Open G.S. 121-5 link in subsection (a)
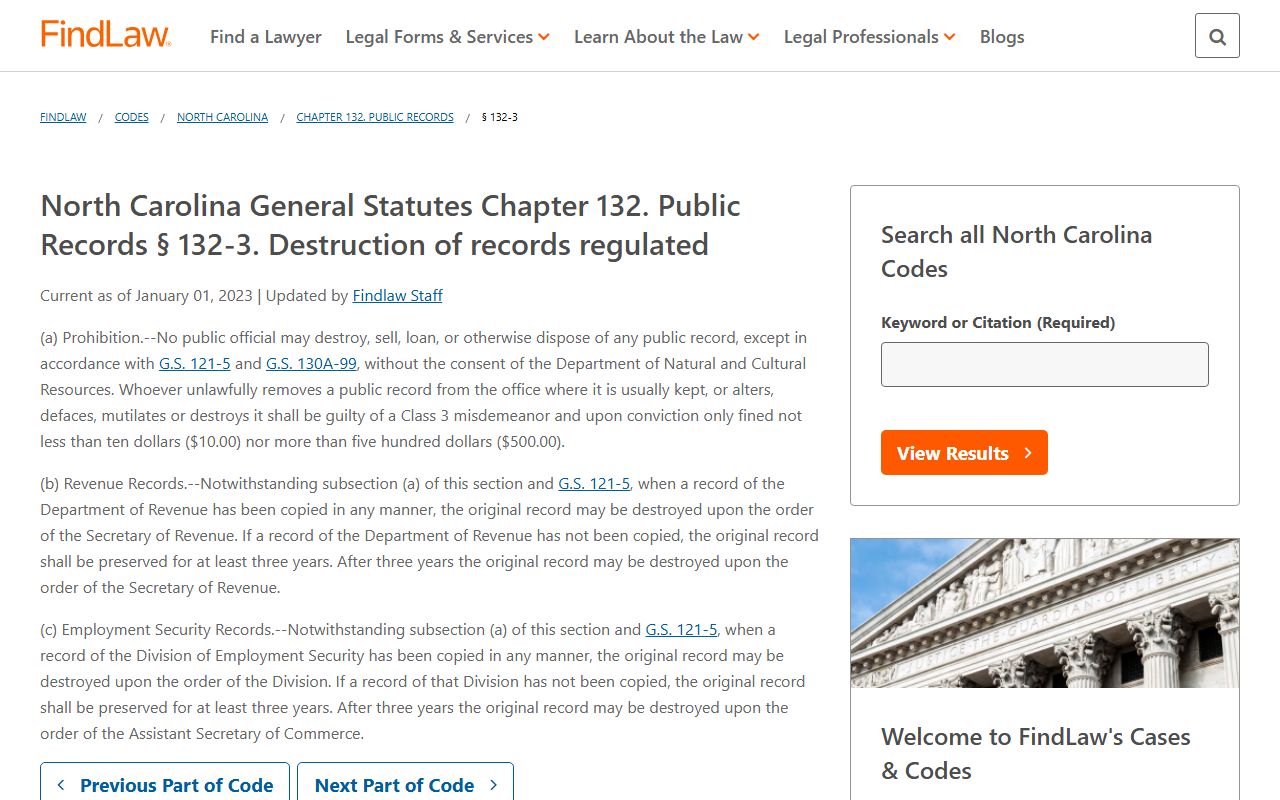 click(x=195, y=364)
